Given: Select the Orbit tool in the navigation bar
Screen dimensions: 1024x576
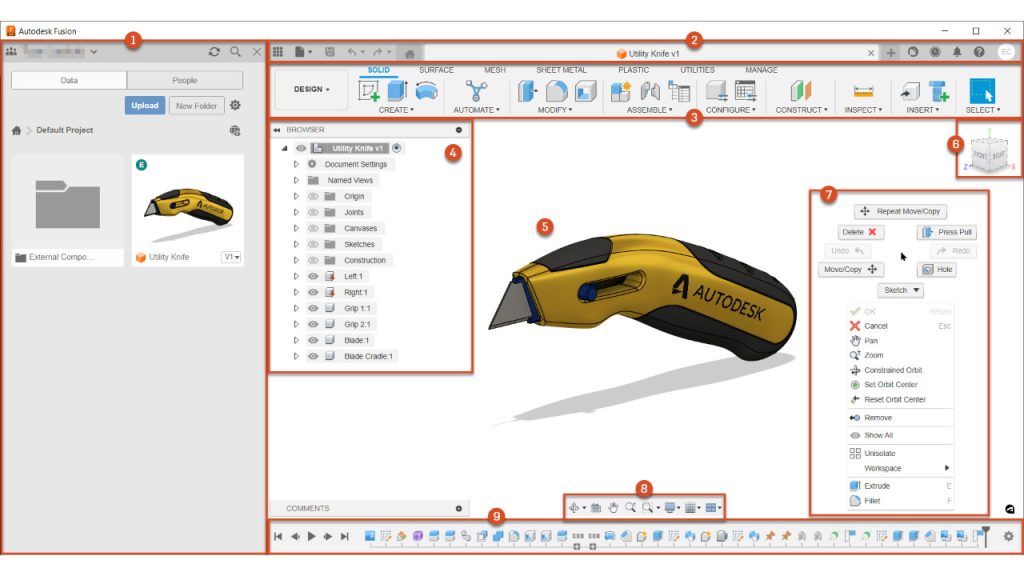Looking at the screenshot, I should (x=575, y=507).
